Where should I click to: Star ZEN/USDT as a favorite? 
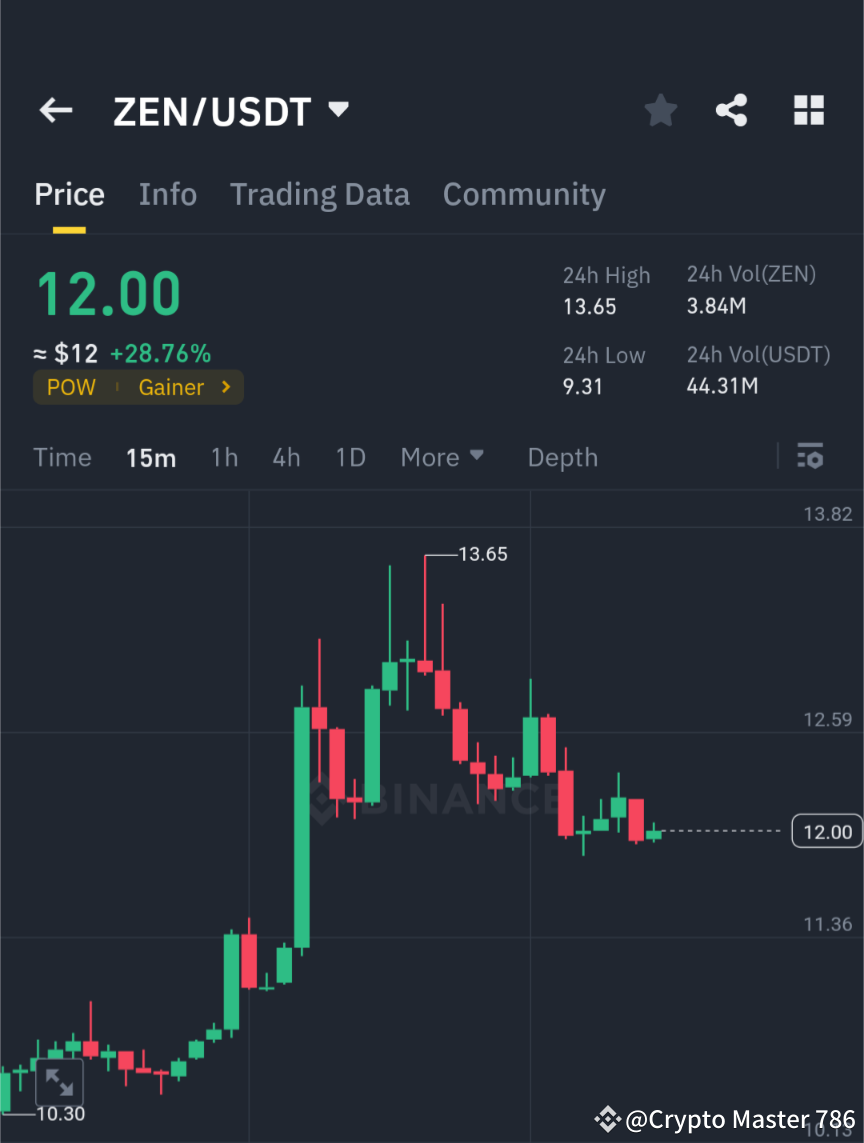pyautogui.click(x=660, y=110)
